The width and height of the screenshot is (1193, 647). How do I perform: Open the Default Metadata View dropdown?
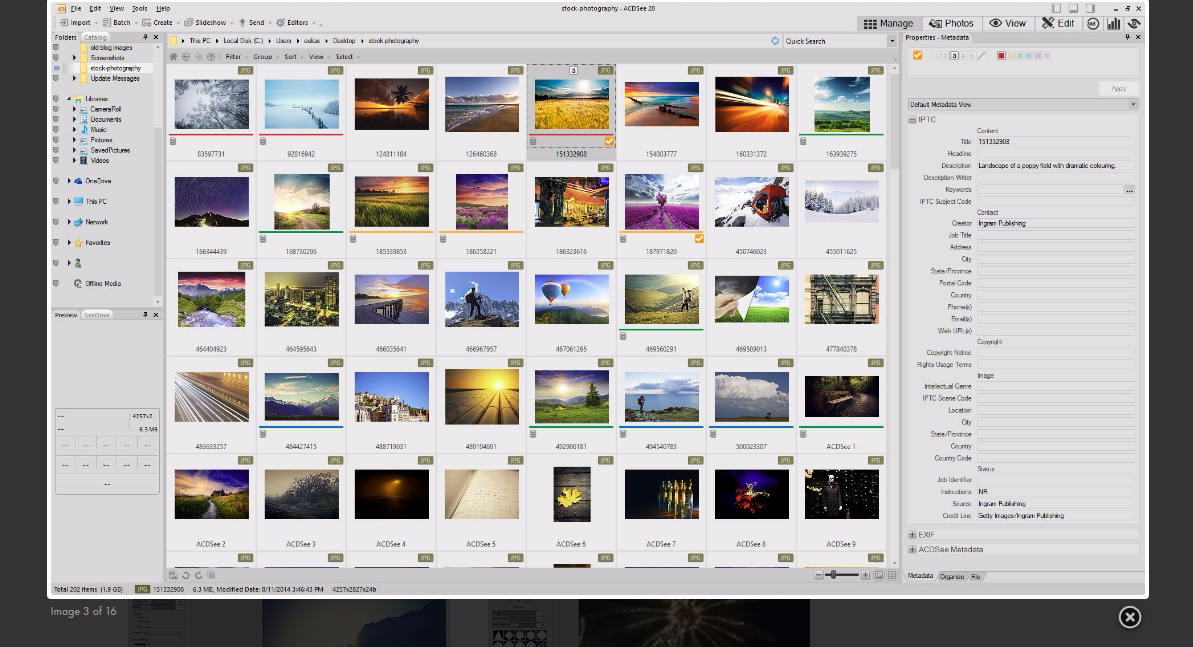coord(1133,104)
